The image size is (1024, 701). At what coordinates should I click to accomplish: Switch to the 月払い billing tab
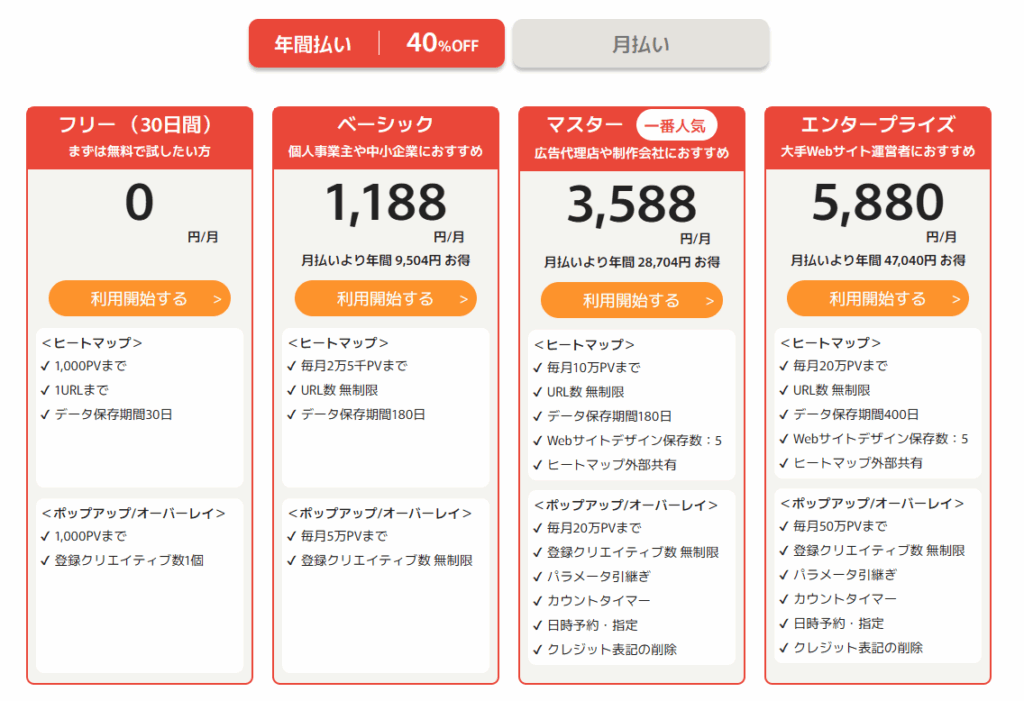[640, 43]
